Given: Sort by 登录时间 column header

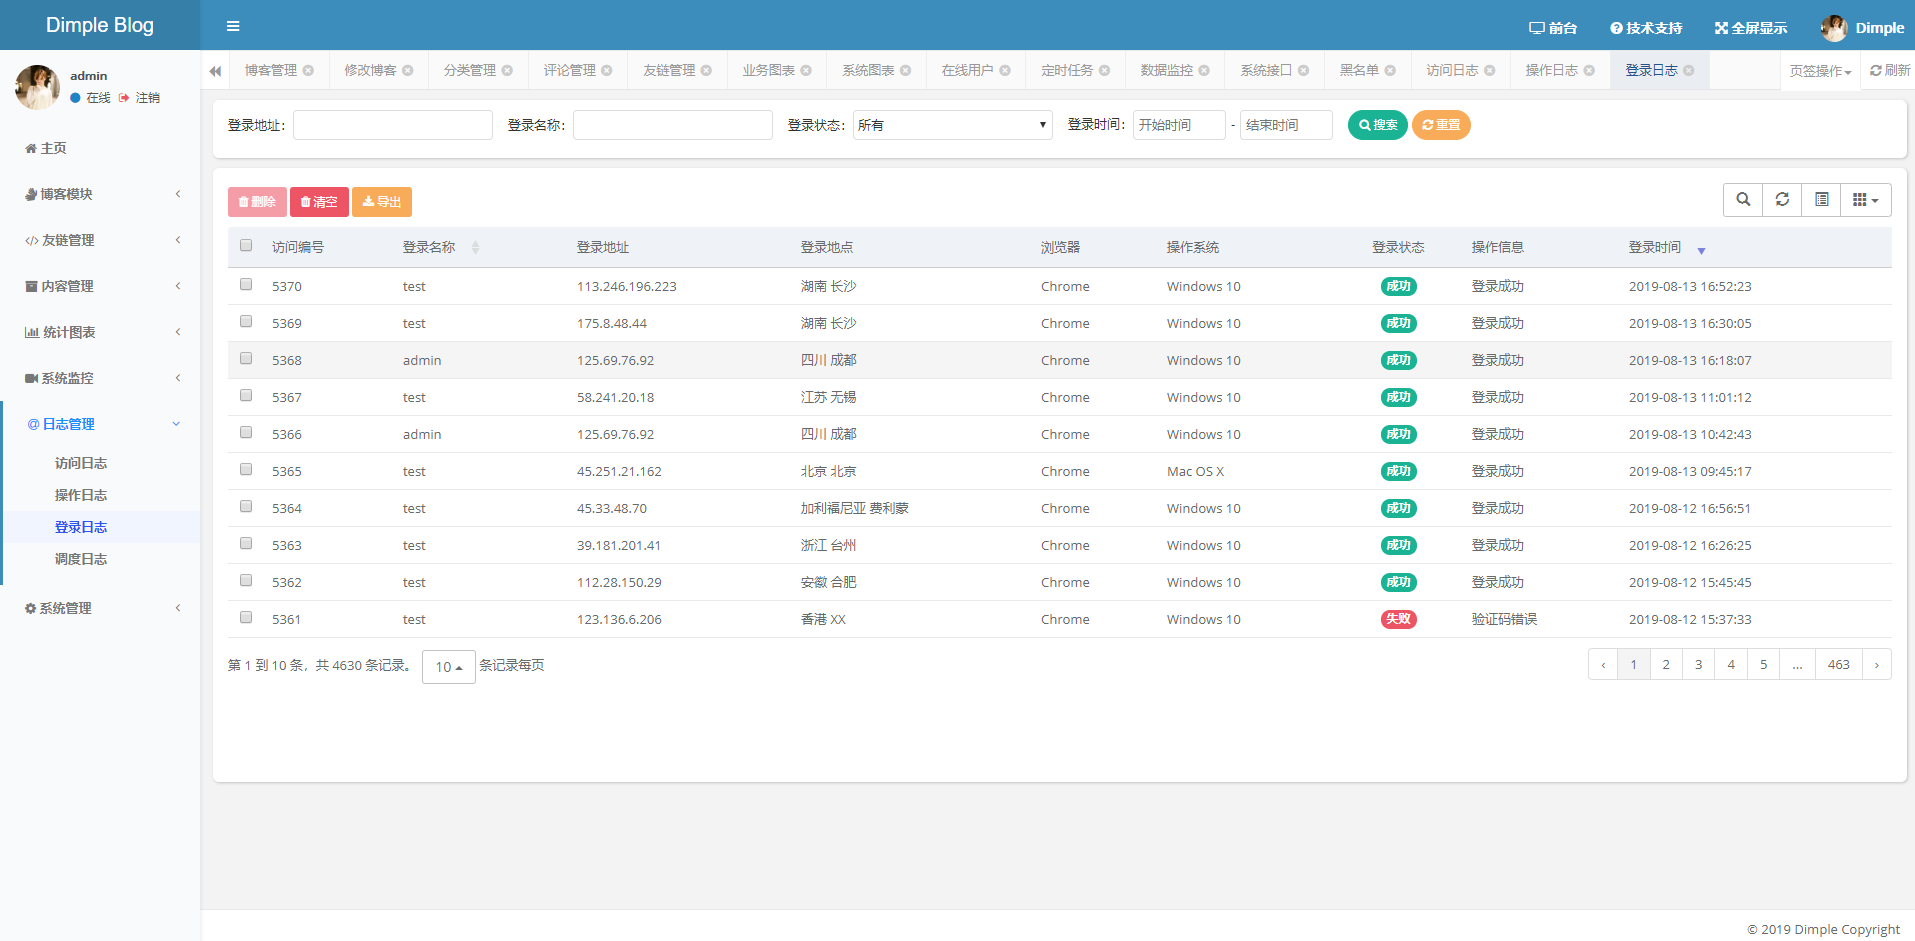Looking at the screenshot, I should [1666, 247].
